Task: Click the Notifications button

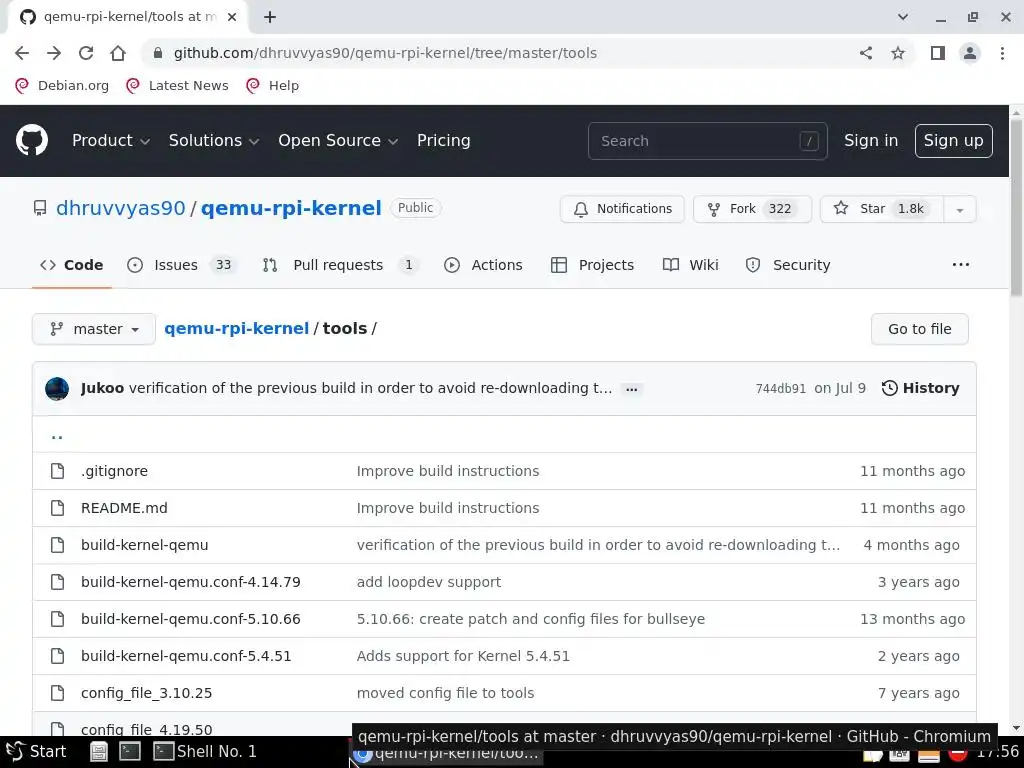Action: pyautogui.click(x=622, y=209)
